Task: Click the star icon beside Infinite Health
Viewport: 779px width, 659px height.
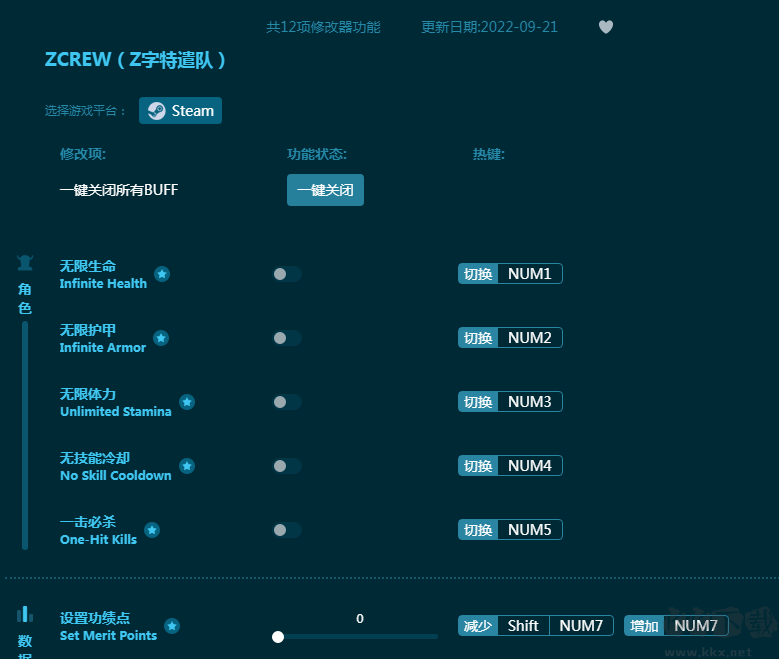Action: (162, 274)
